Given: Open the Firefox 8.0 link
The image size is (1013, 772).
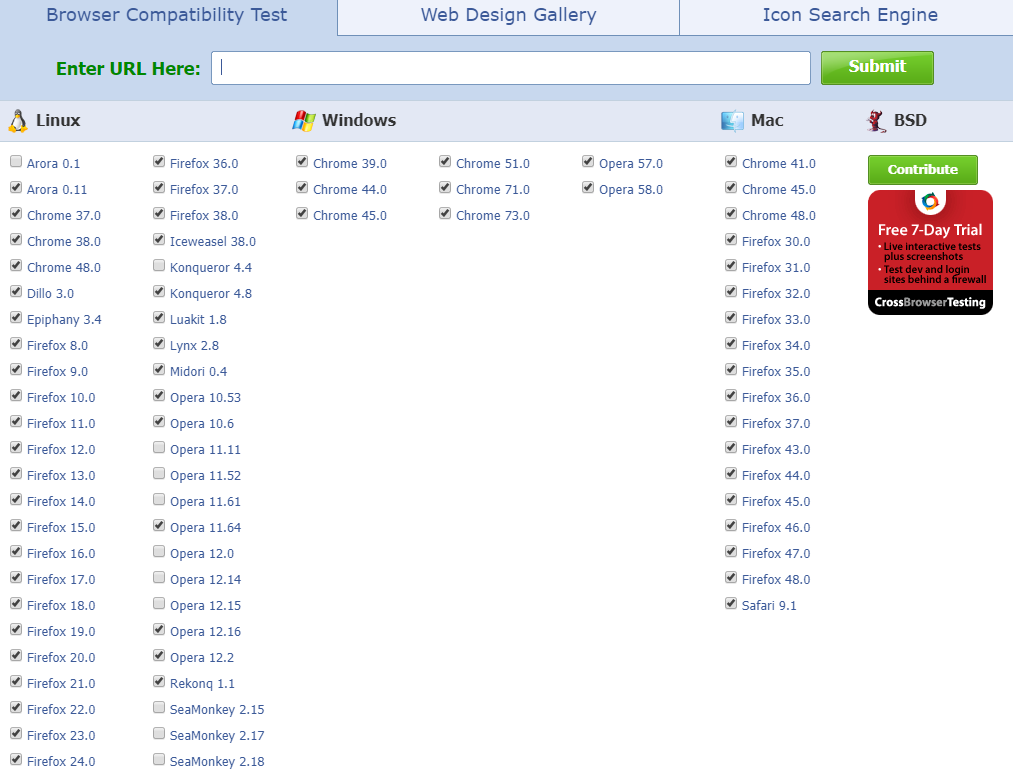Looking at the screenshot, I should [57, 346].
